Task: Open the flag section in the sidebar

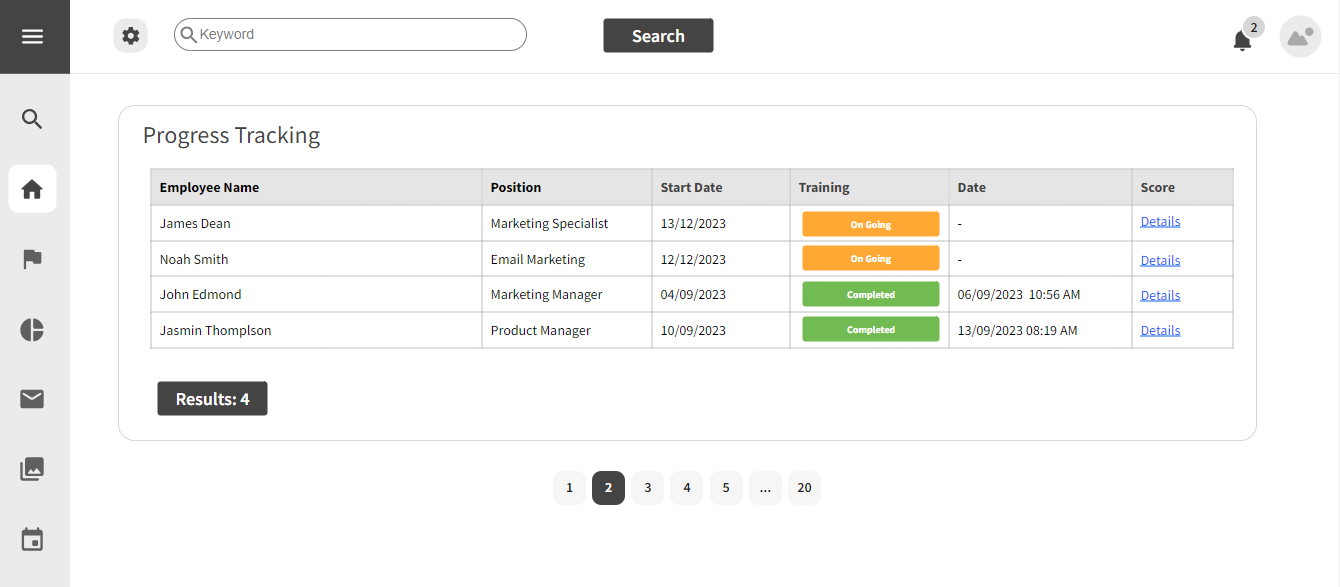Action: click(32, 258)
